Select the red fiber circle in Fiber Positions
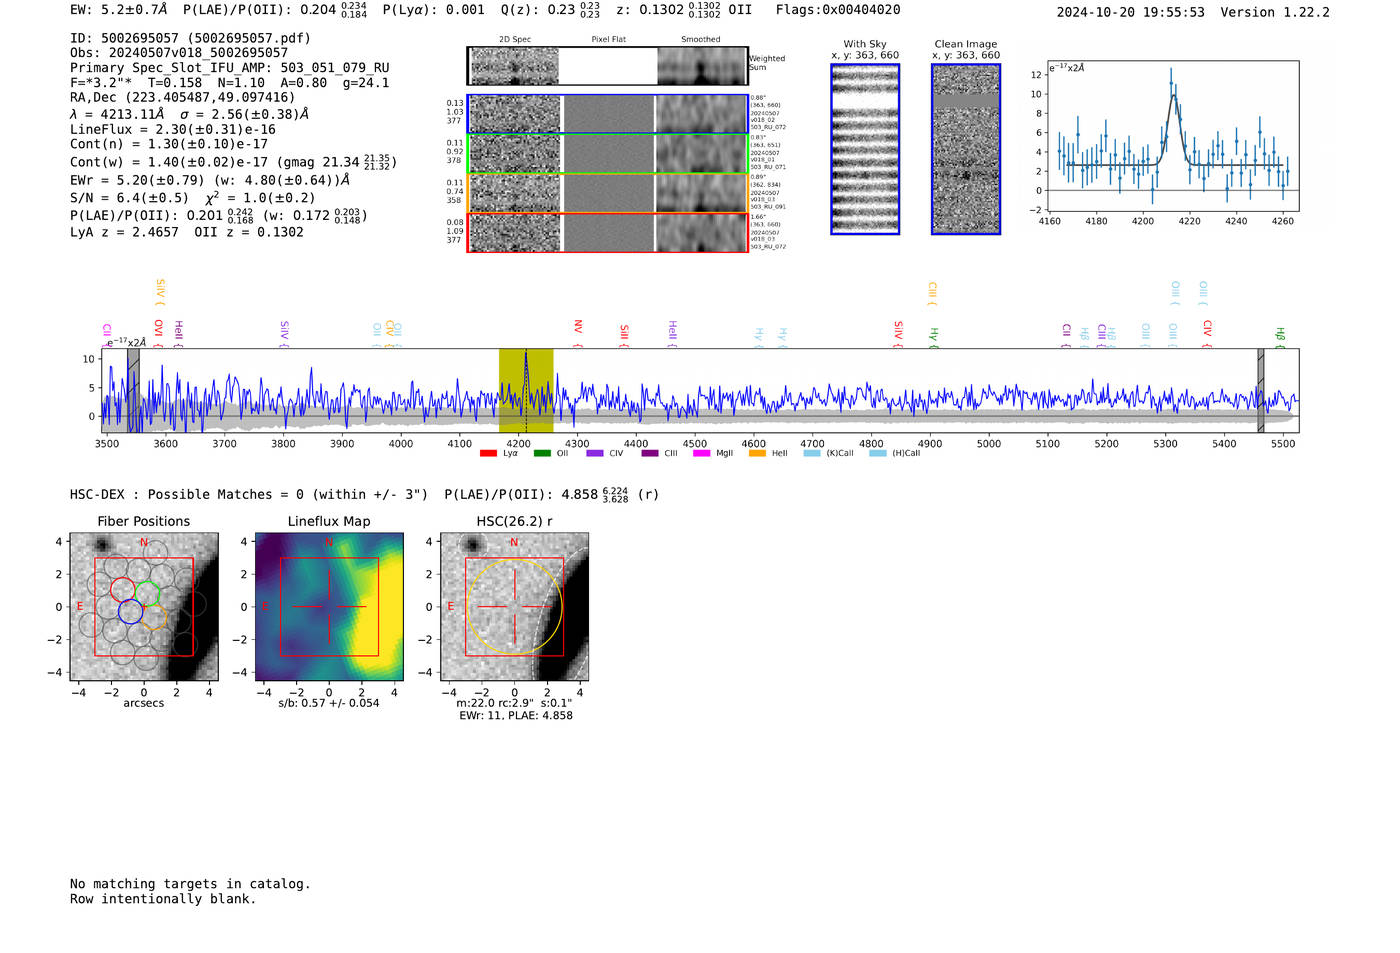The width and height of the screenshot is (1400, 953). point(122,589)
